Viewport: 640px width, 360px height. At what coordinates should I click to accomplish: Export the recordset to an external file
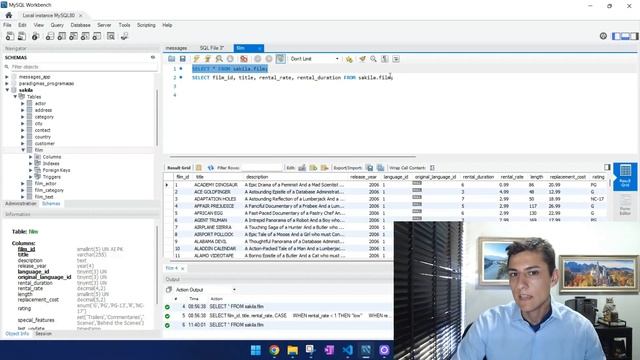tap(369, 168)
